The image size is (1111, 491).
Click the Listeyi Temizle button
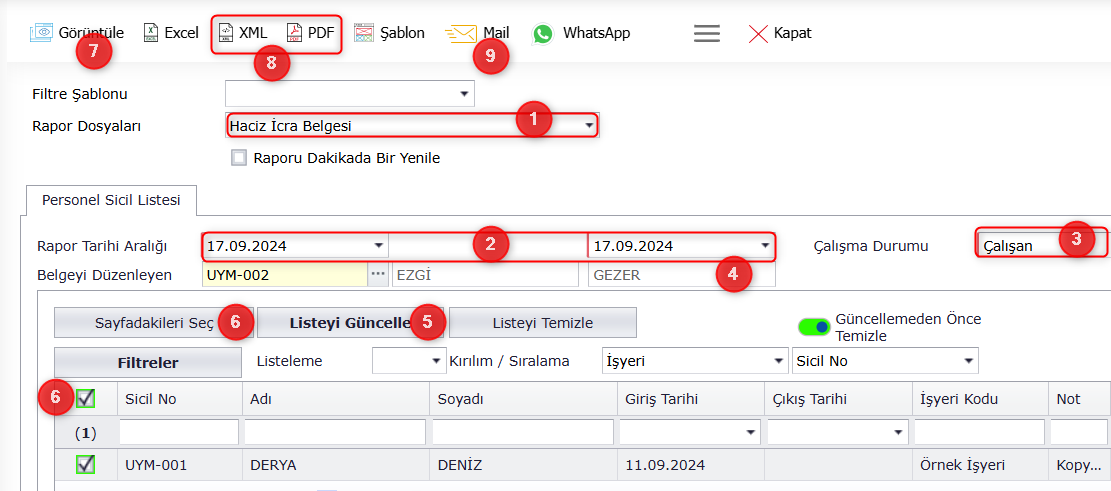(x=543, y=322)
